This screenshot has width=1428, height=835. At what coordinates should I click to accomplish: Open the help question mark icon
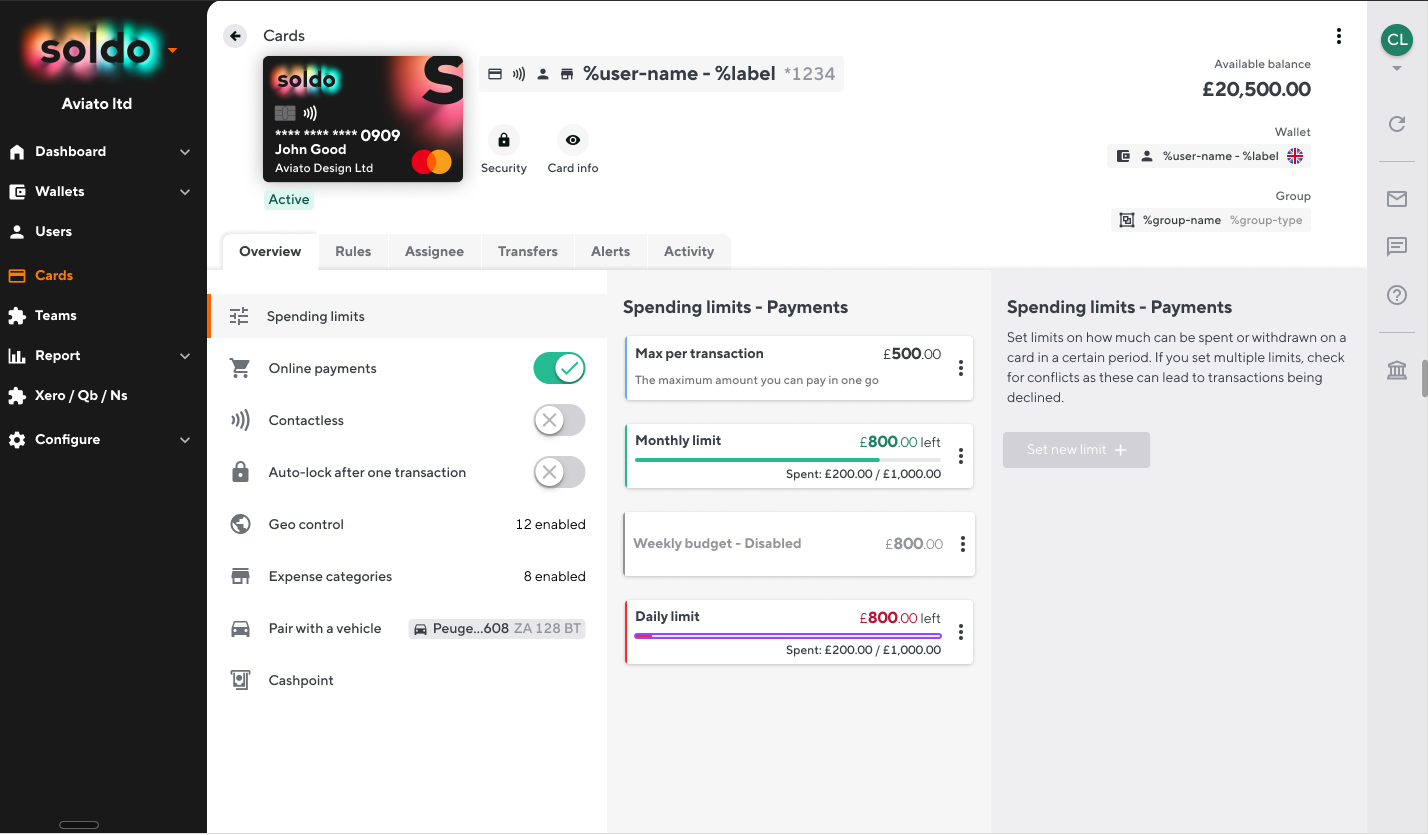tap(1397, 295)
